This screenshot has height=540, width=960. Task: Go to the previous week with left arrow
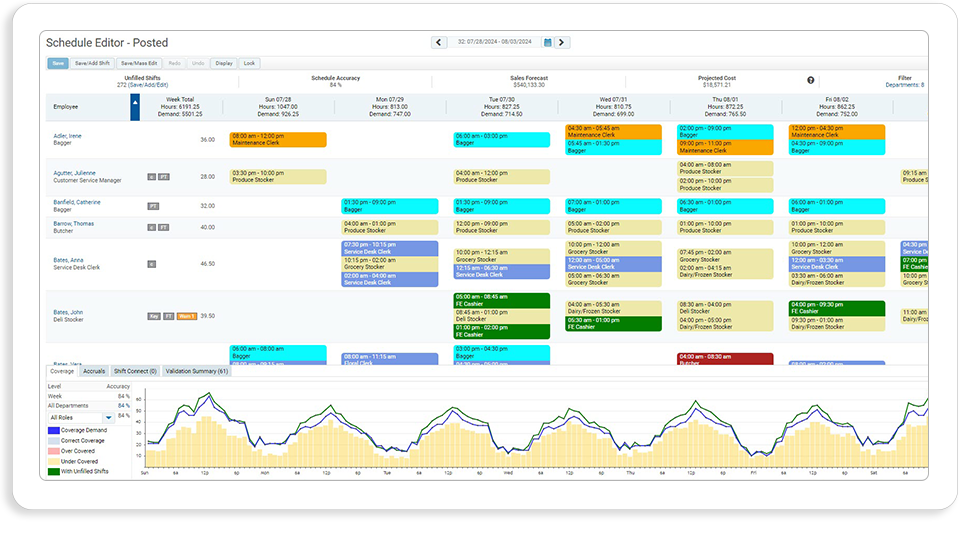[x=438, y=42]
